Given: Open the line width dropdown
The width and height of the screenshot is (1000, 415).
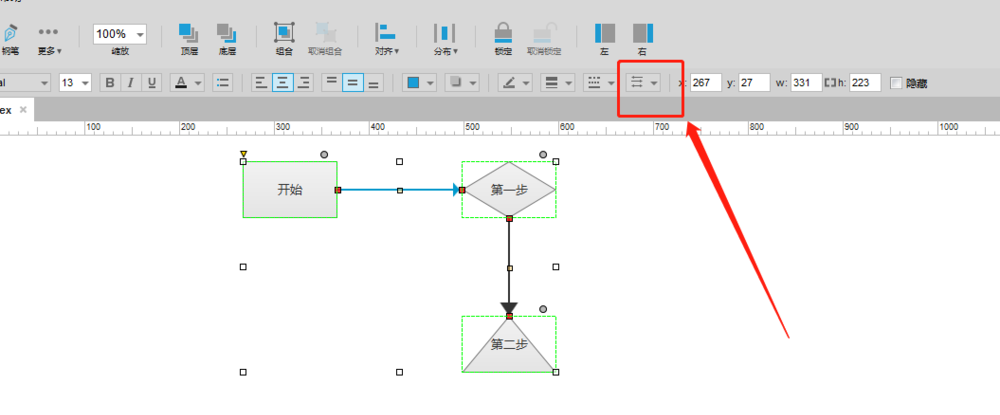Looking at the screenshot, I should coord(557,83).
